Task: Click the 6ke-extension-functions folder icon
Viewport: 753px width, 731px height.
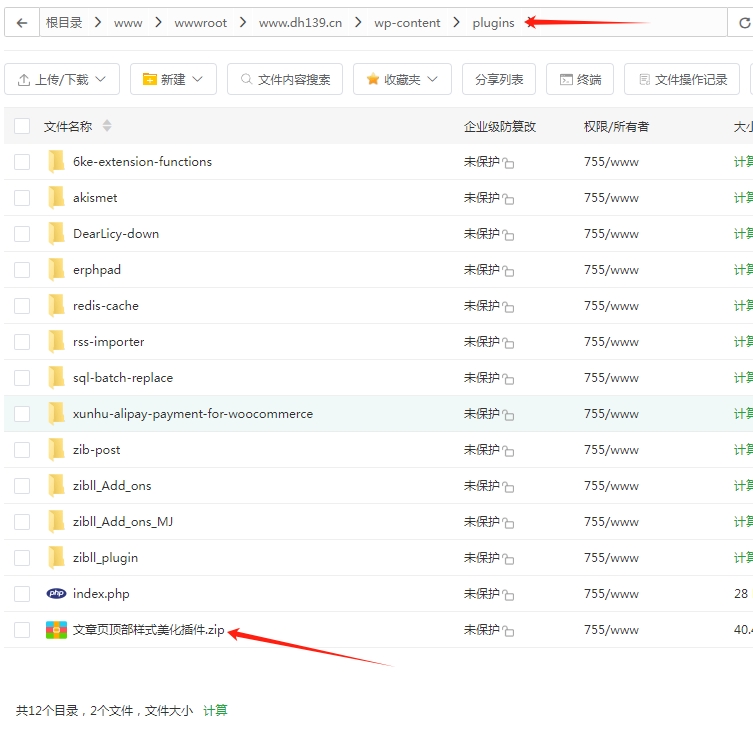Action: coord(56,161)
